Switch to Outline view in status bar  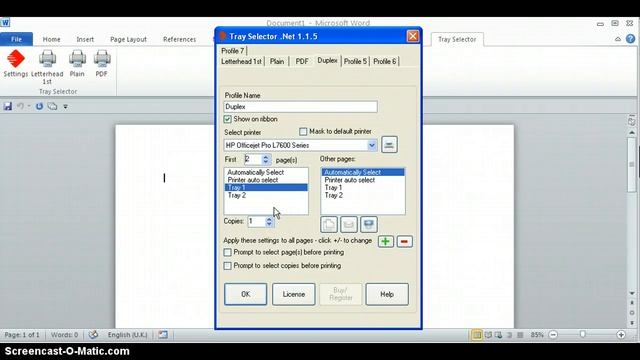click(x=509, y=335)
